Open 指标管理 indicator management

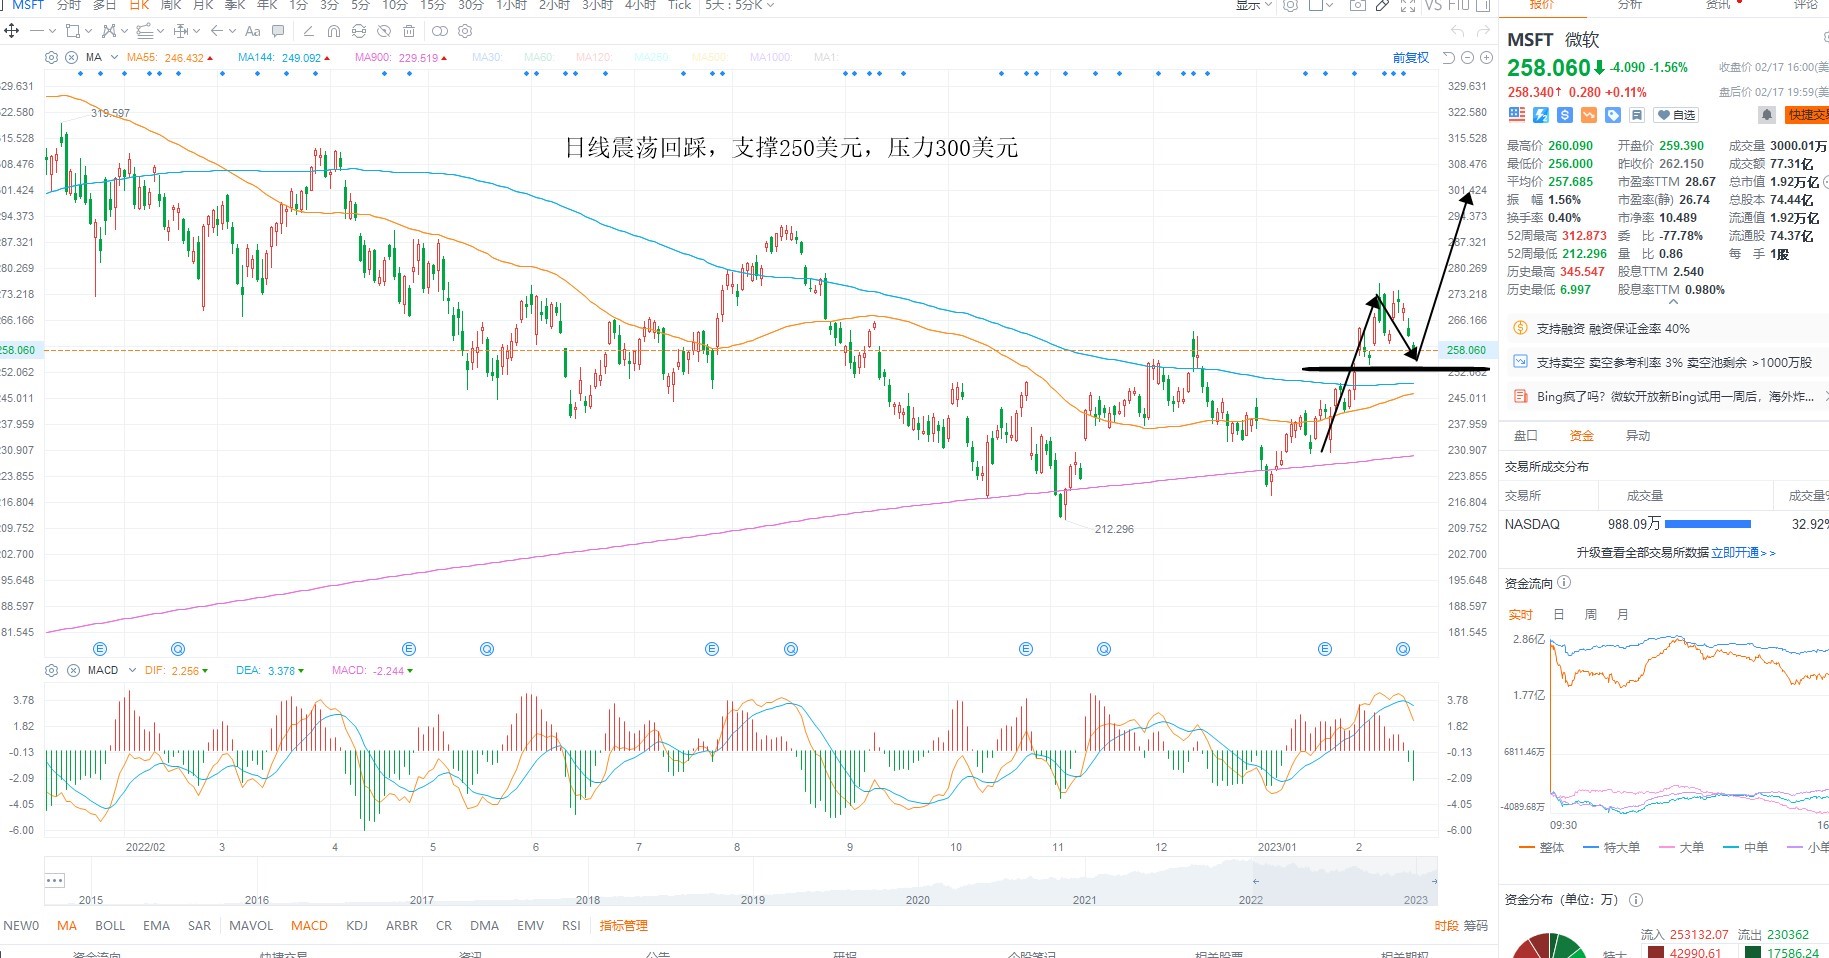click(623, 925)
